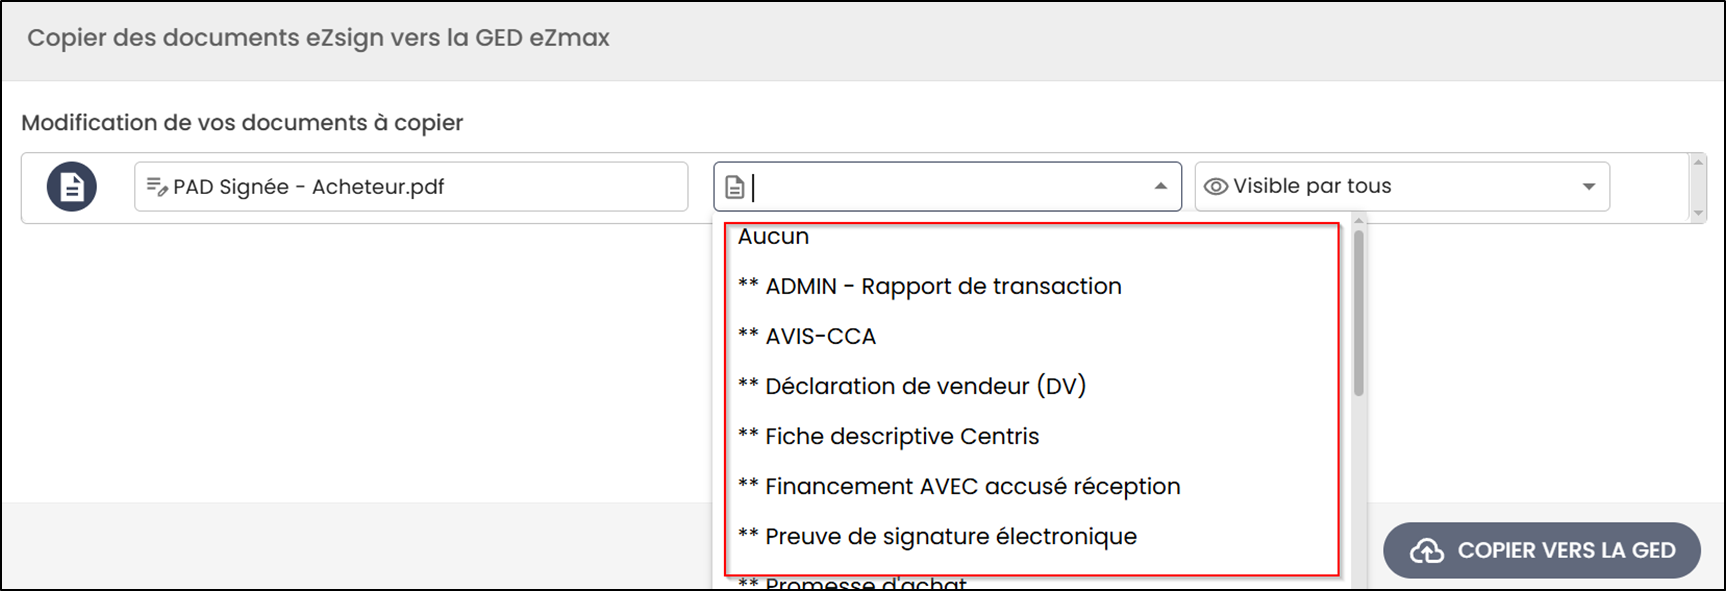Click the edit icon beside PAD Signée filename
The image size is (1726, 591).
[157, 187]
